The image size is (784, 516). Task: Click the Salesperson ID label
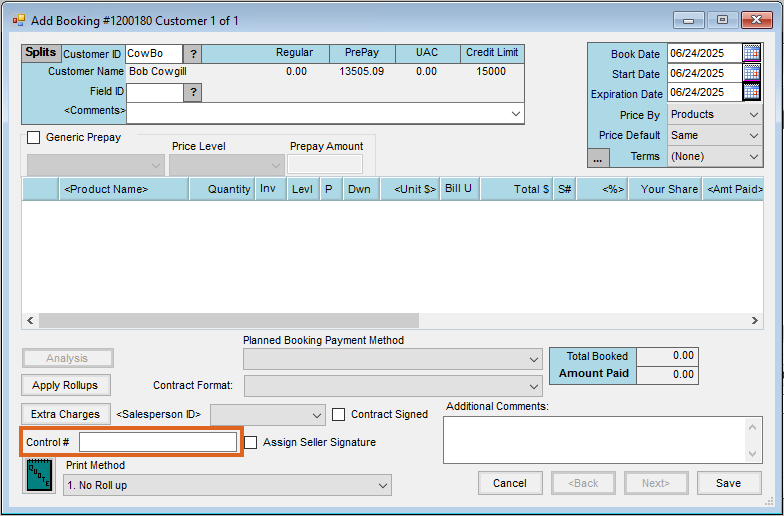[x=158, y=414]
